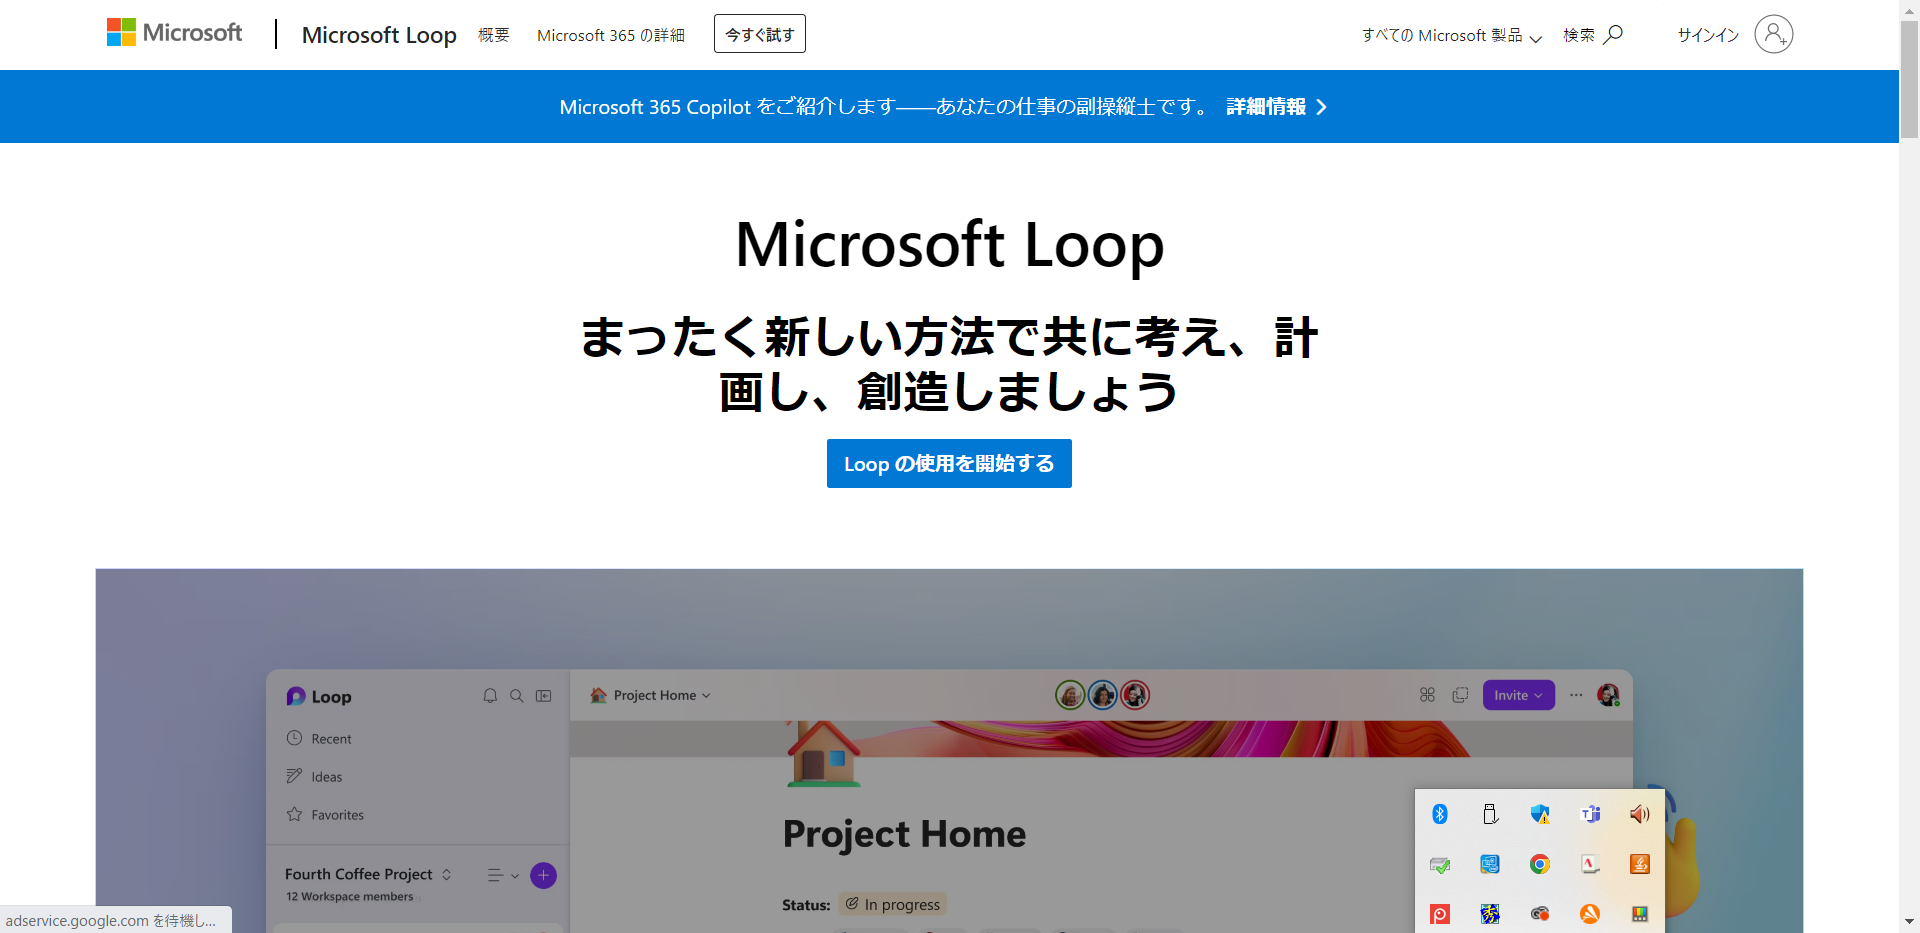Click the house emoji page icon
Screen dimensions: 1920x933
click(x=823, y=754)
